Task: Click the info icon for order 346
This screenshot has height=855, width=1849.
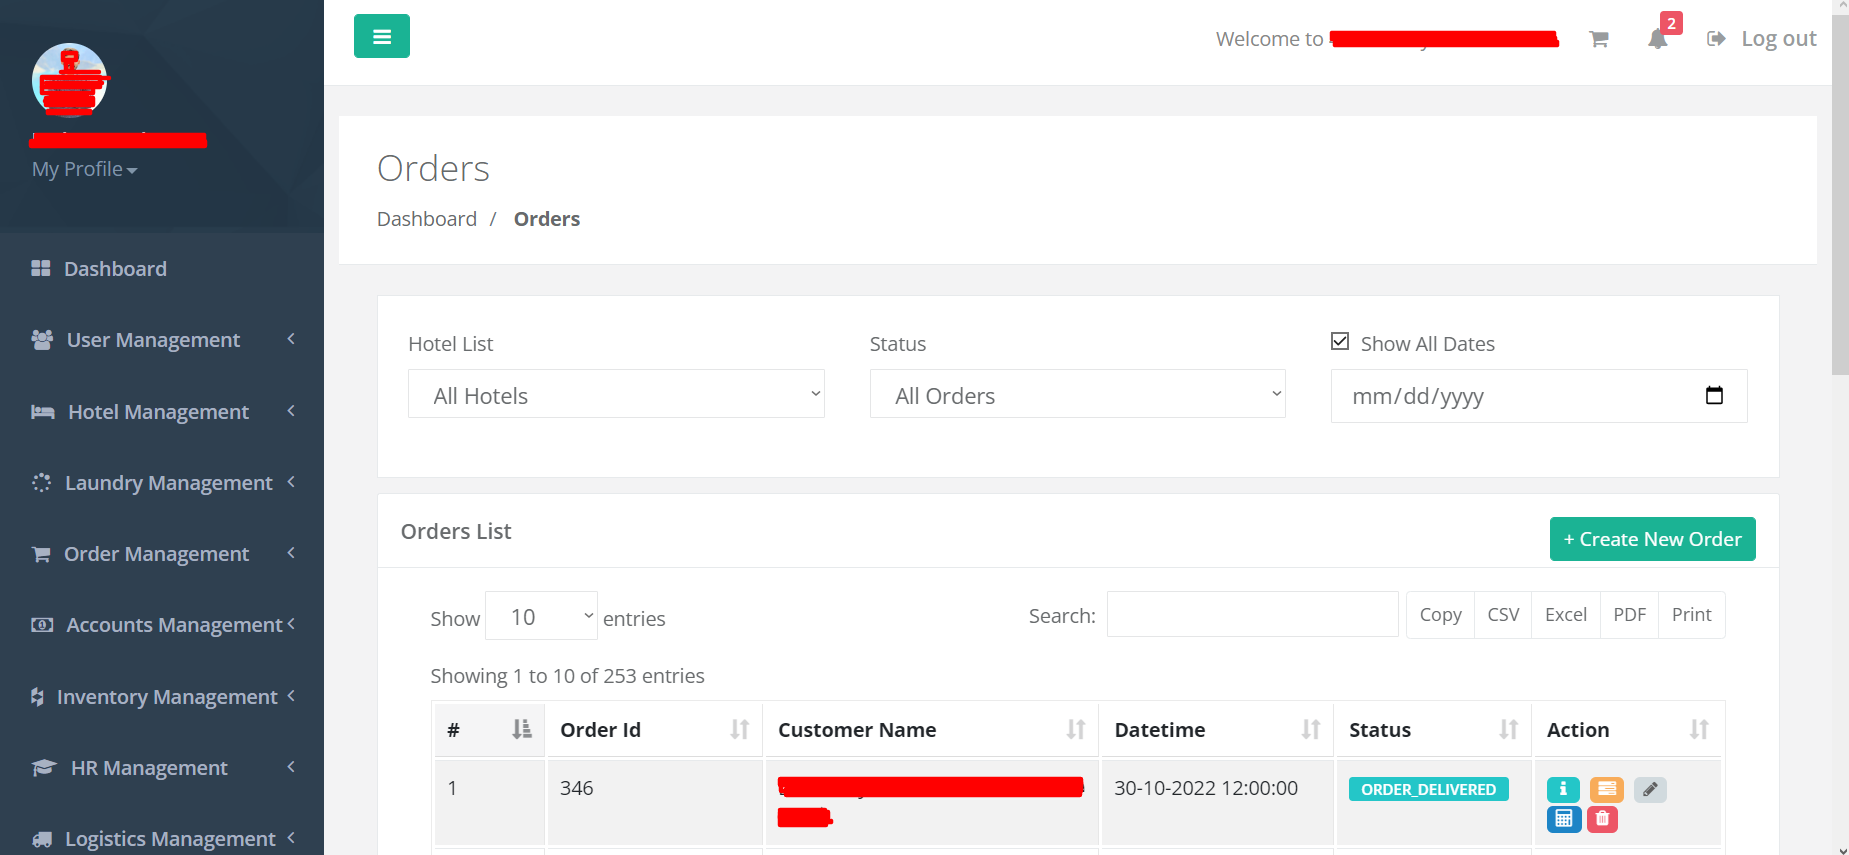Action: click(x=1563, y=789)
